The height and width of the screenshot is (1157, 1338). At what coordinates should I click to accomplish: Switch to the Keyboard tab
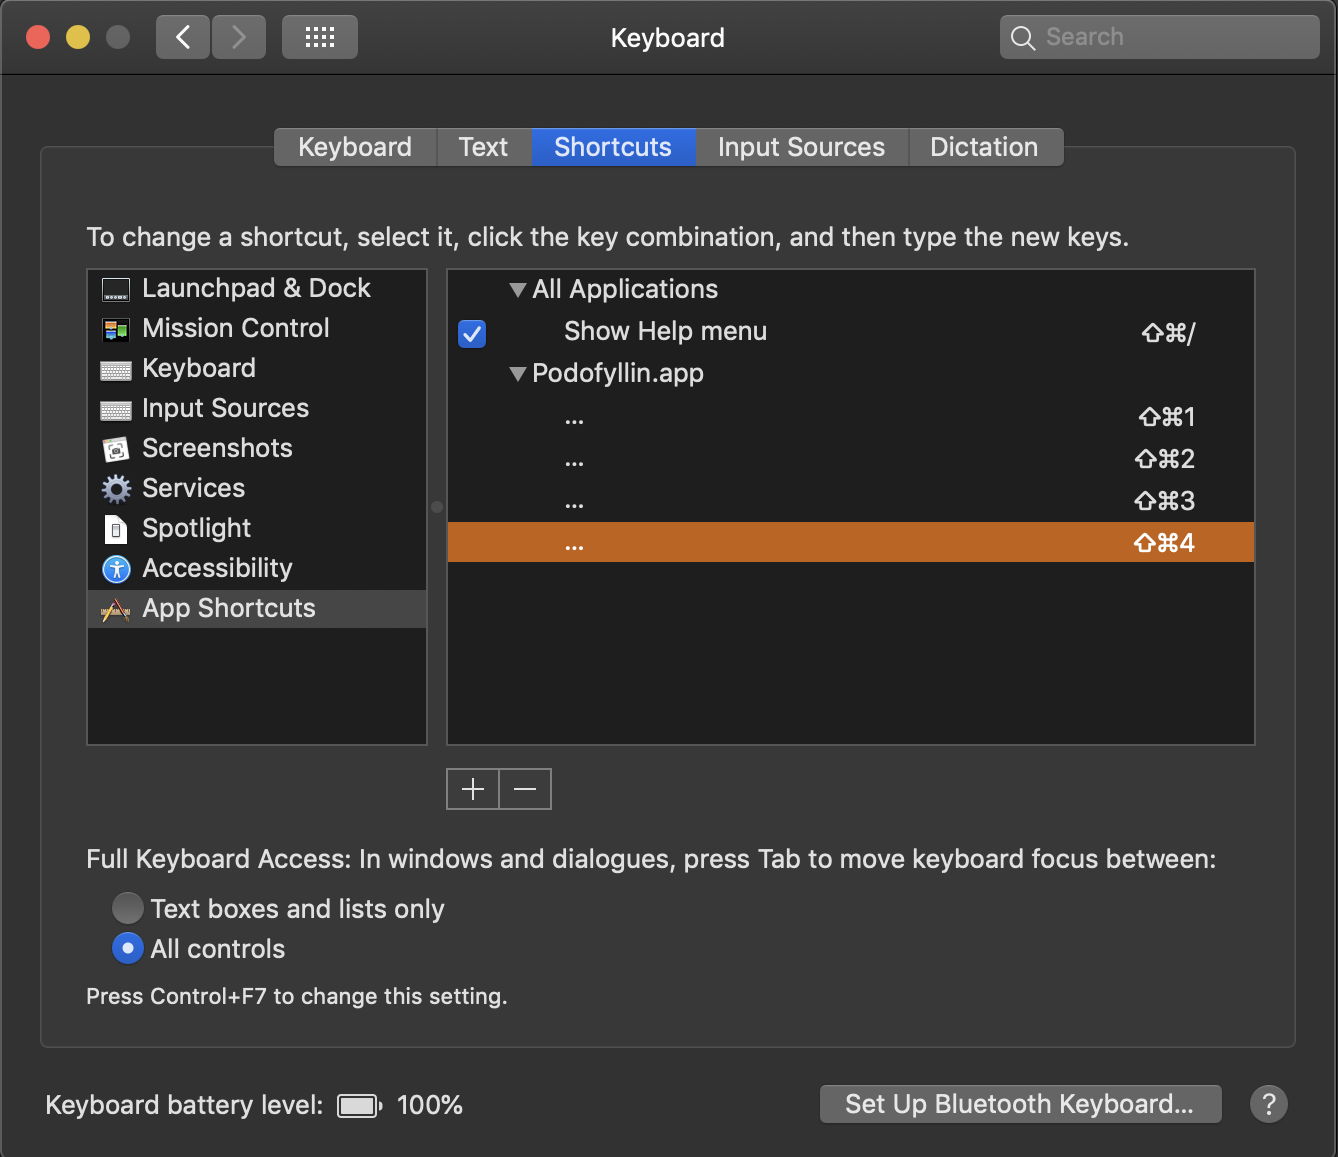pos(355,147)
